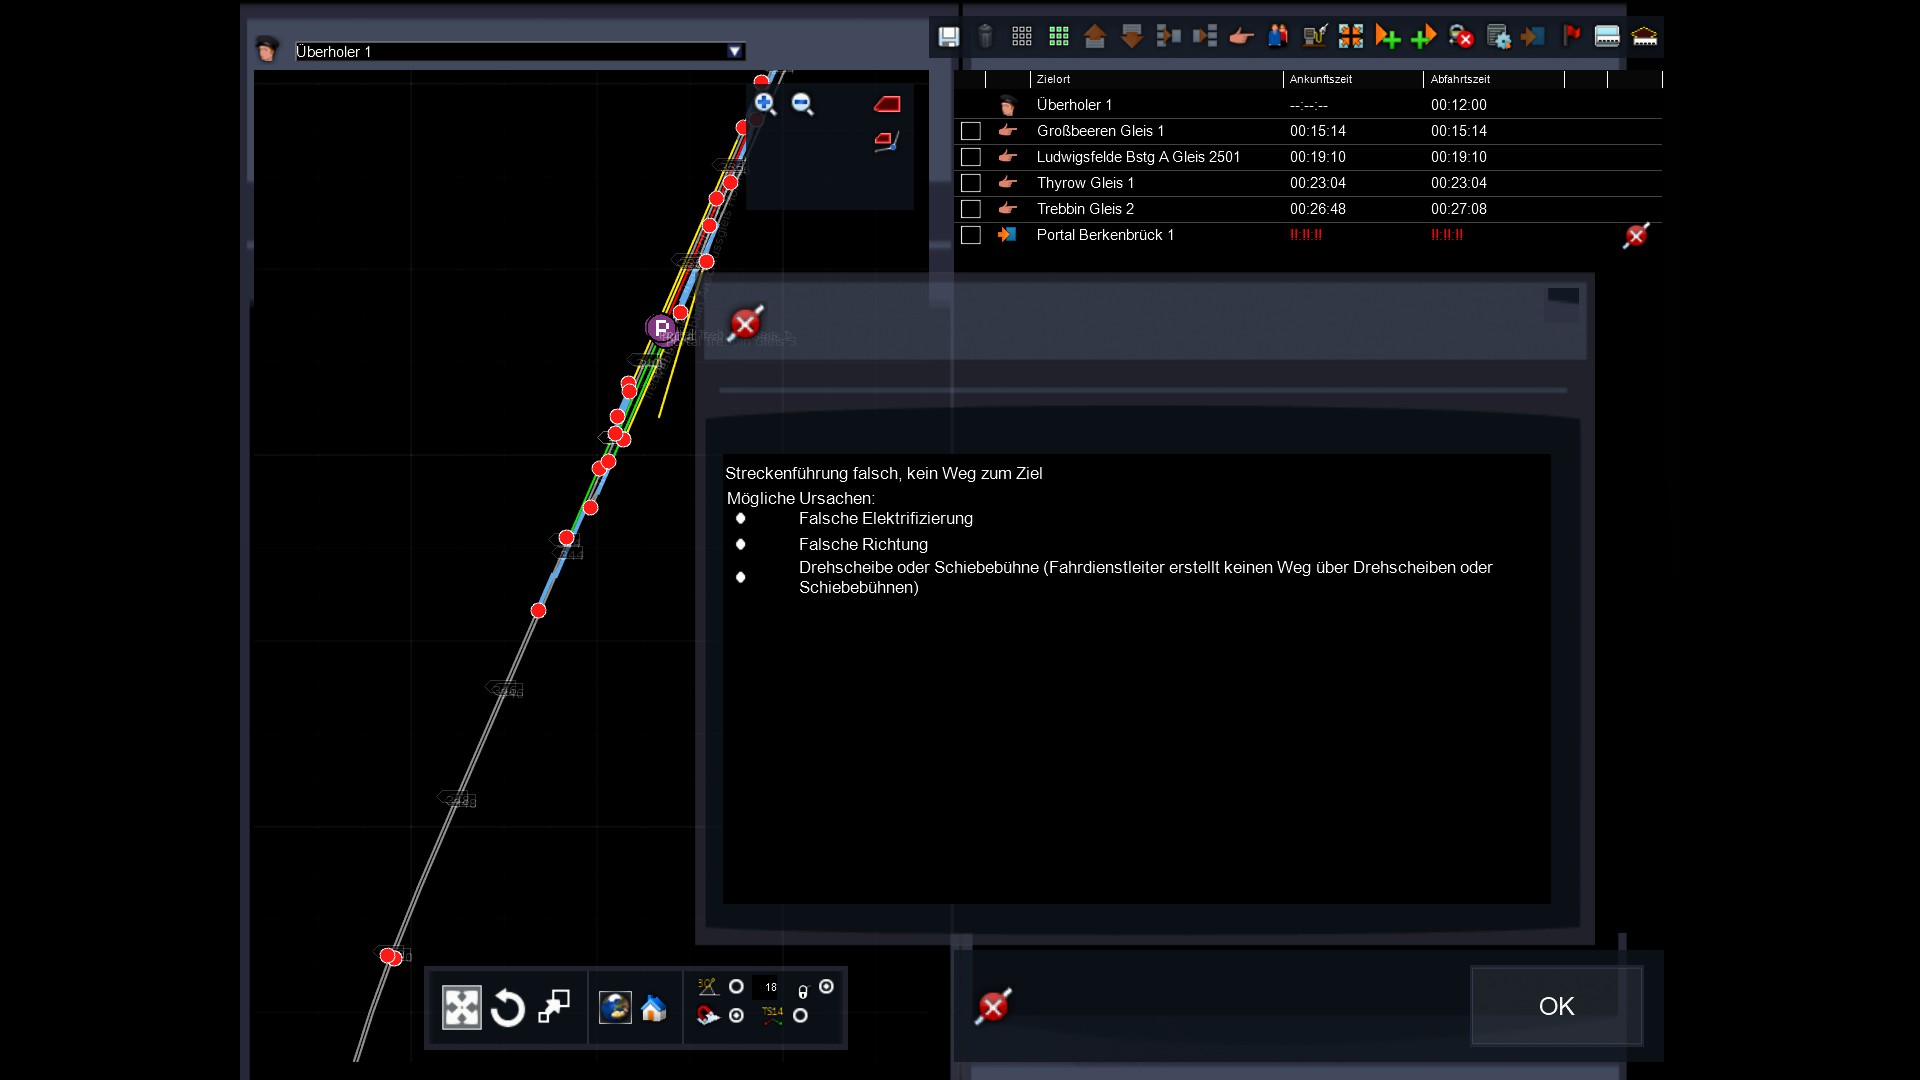Click the zoom in magnifier on map

pos(765,104)
